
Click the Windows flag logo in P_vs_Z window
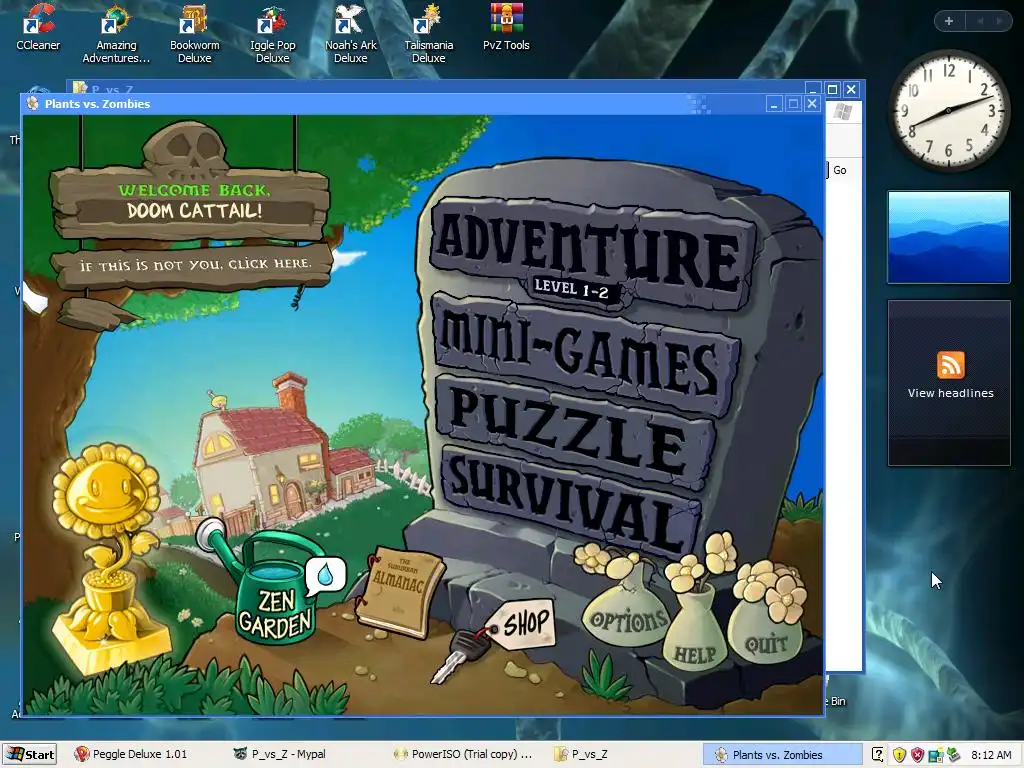[843, 112]
